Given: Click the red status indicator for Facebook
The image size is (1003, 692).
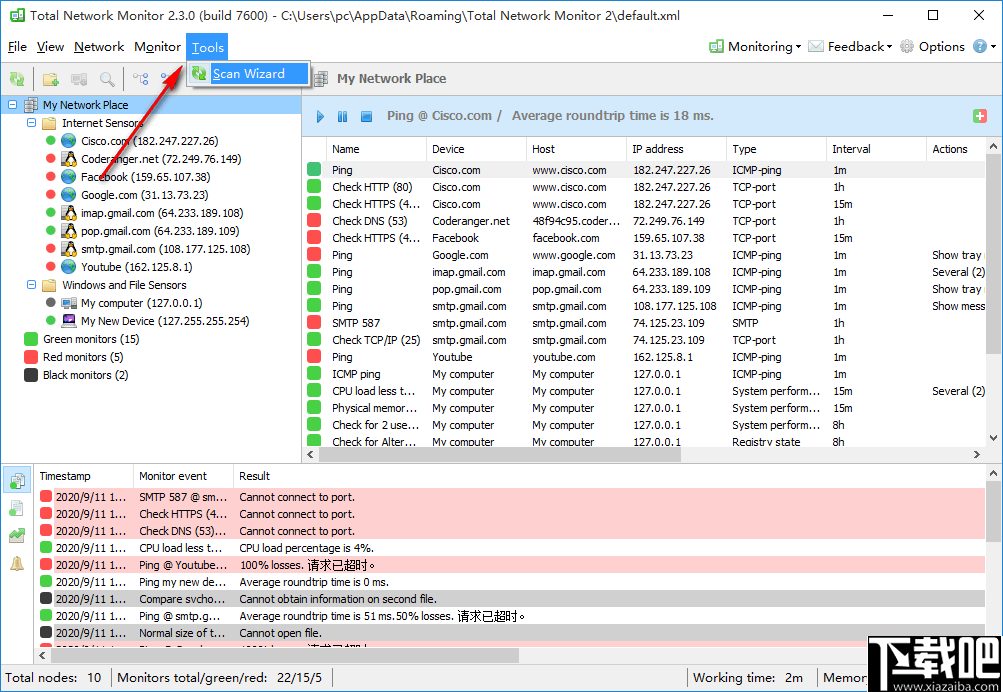Looking at the screenshot, I should tap(49, 177).
